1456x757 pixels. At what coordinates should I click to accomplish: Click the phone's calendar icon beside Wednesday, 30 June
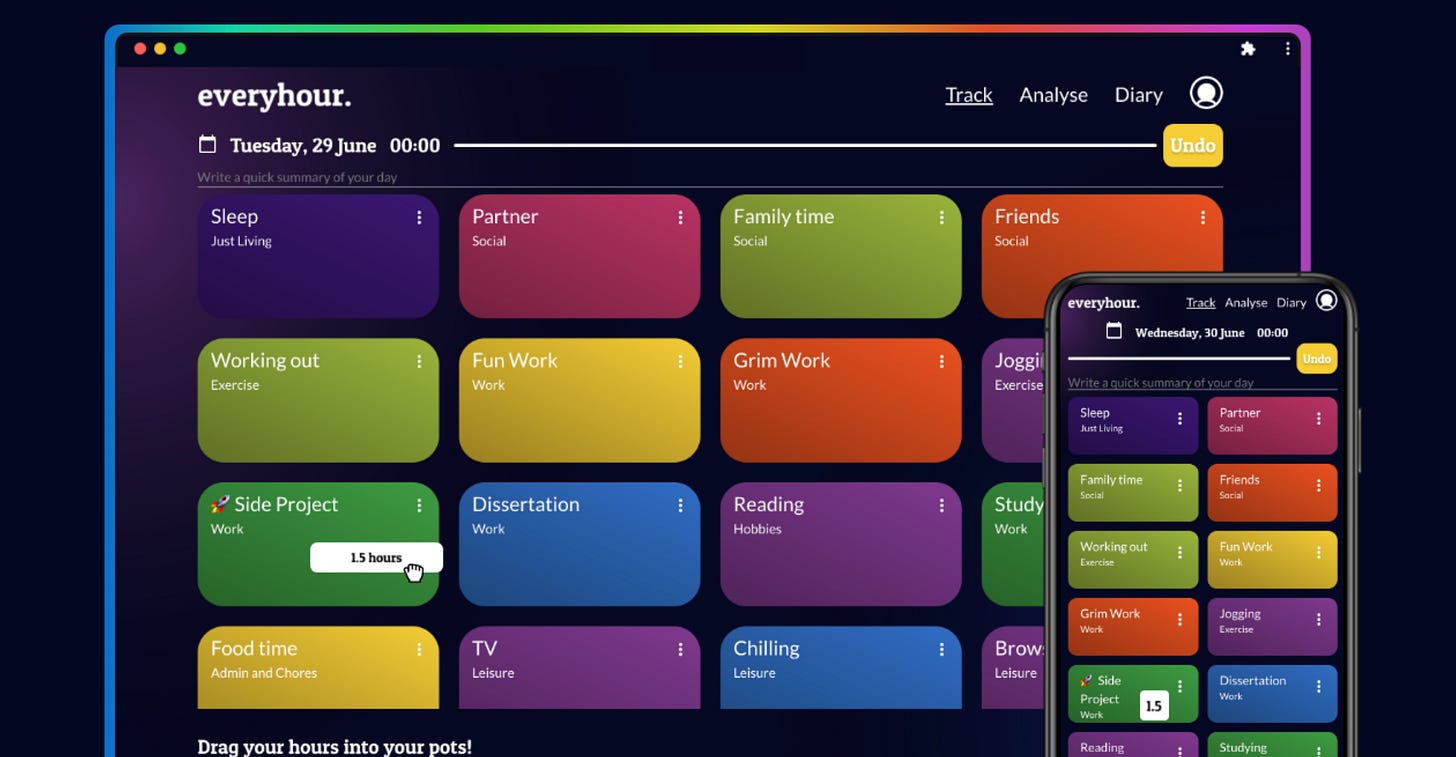click(x=1114, y=331)
